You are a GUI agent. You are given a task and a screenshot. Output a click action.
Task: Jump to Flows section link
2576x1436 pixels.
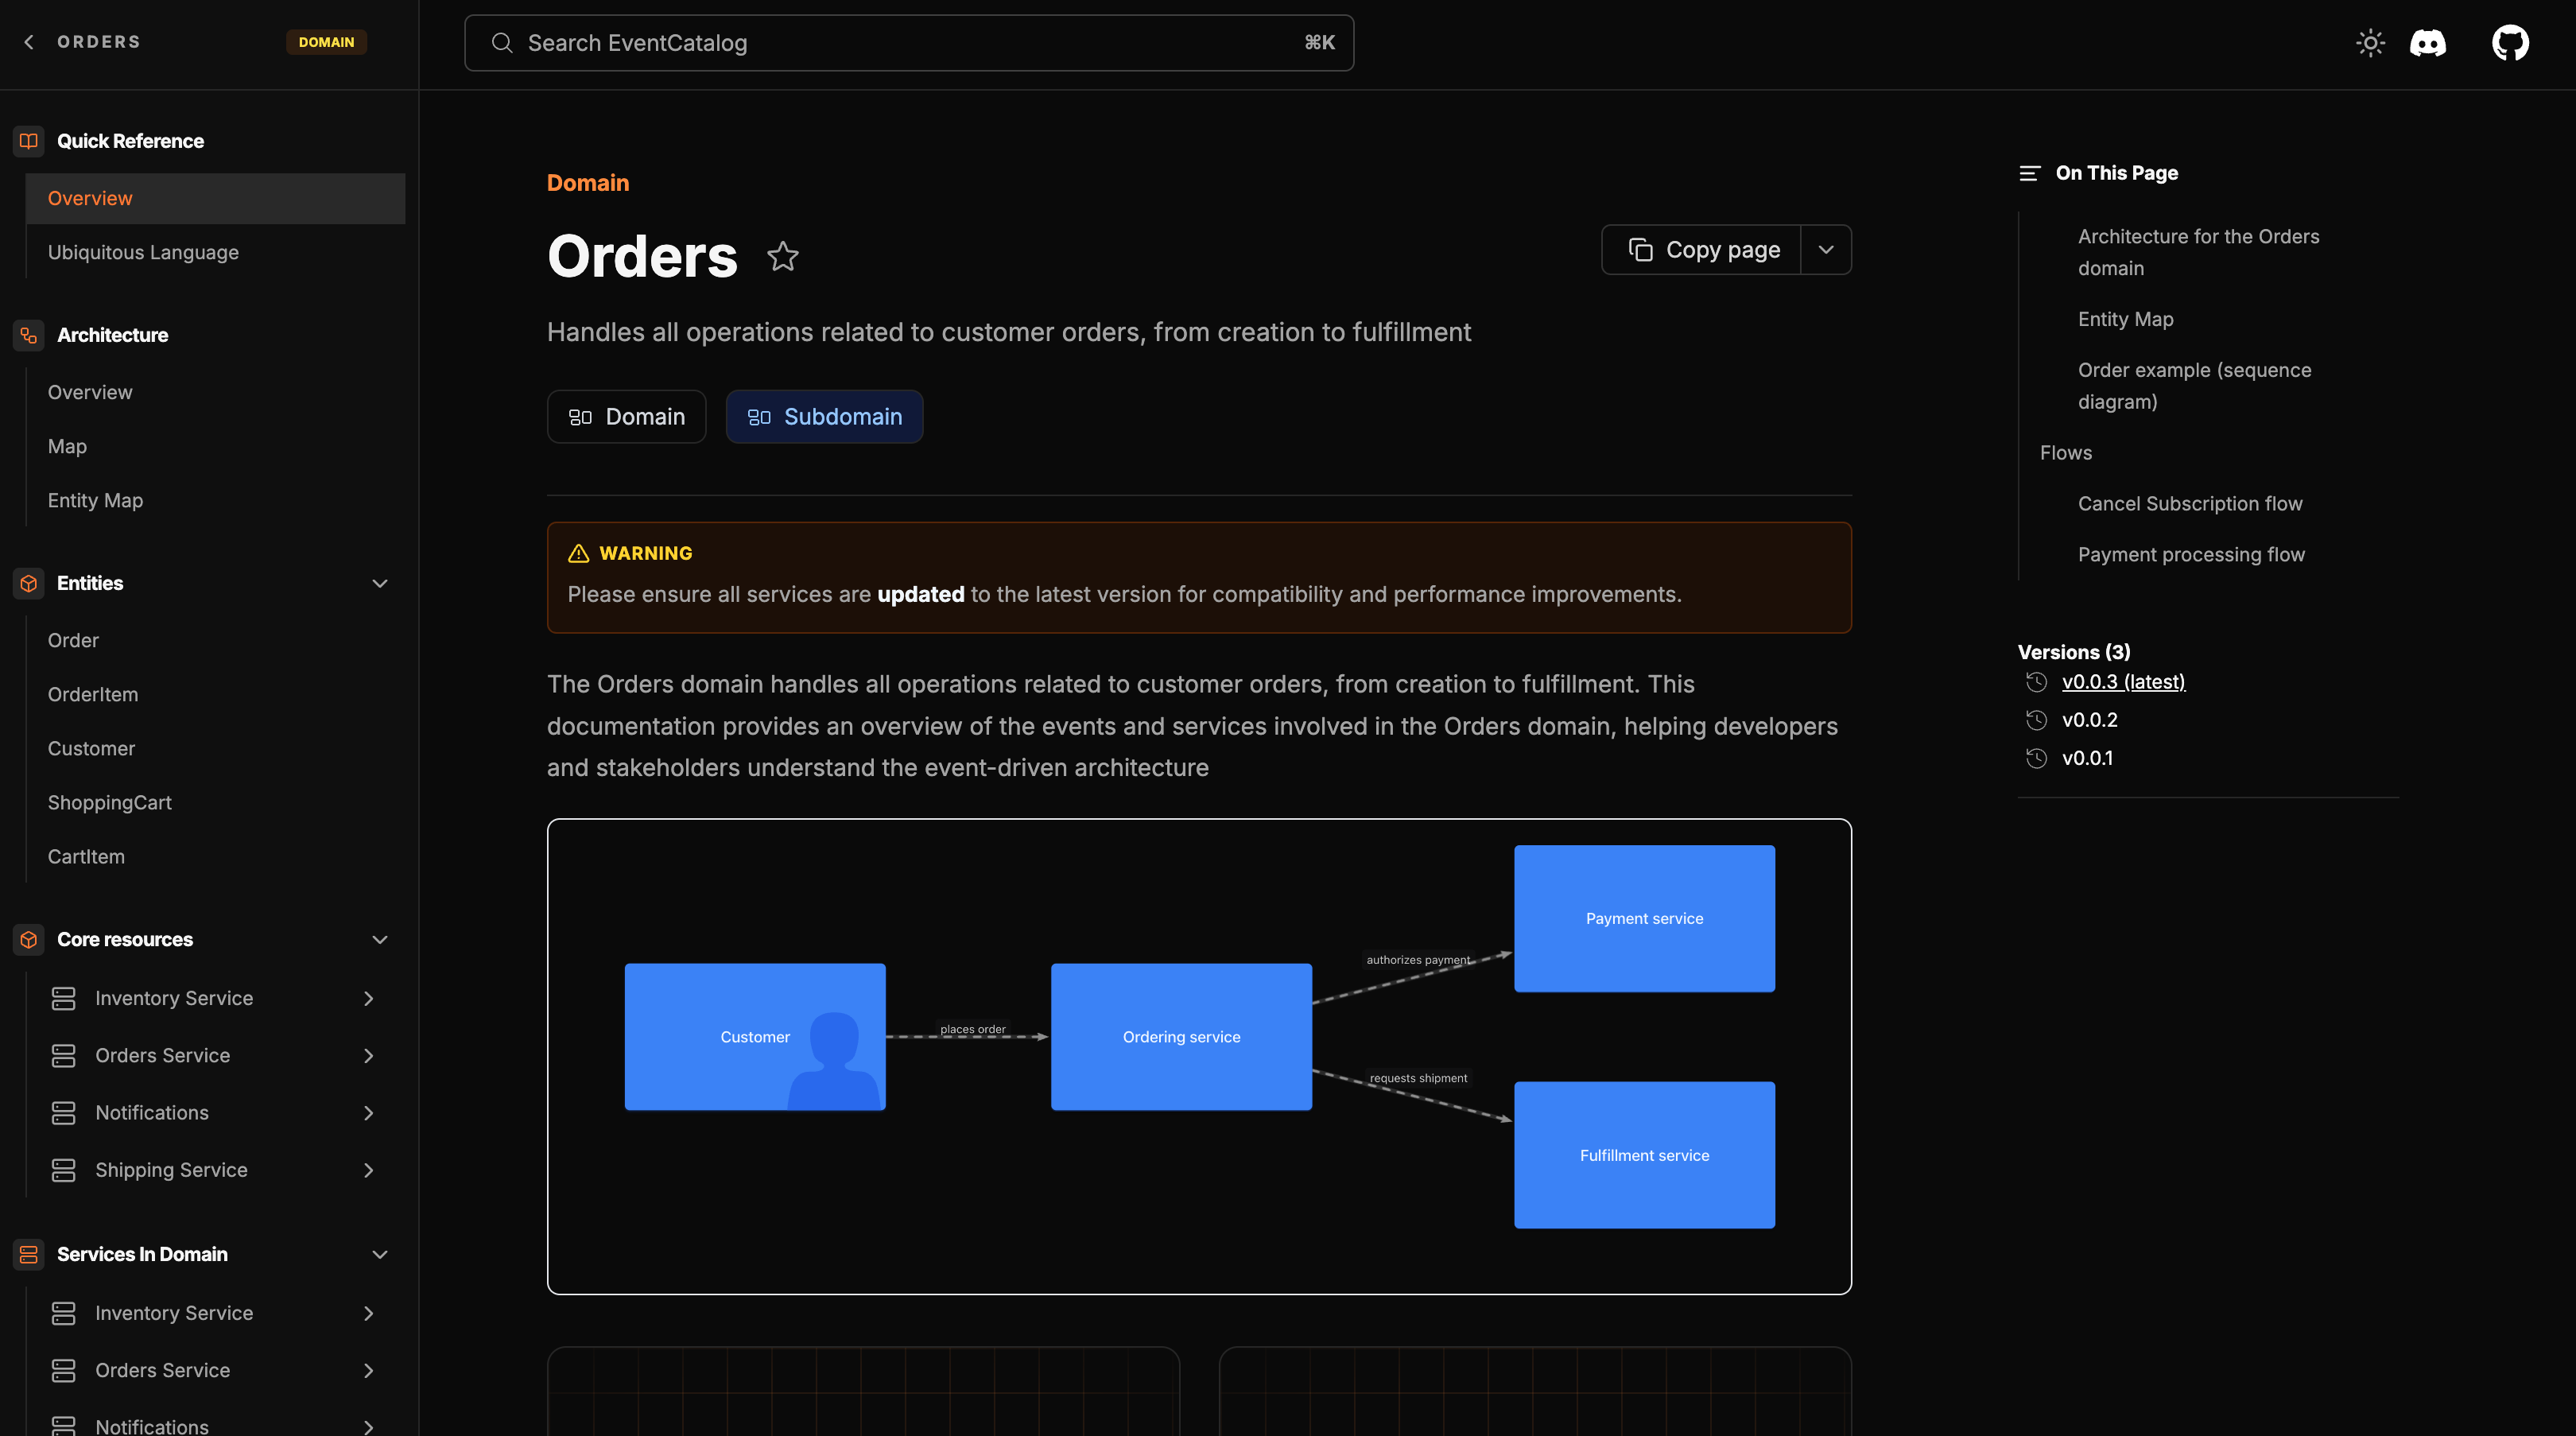coord(2066,453)
